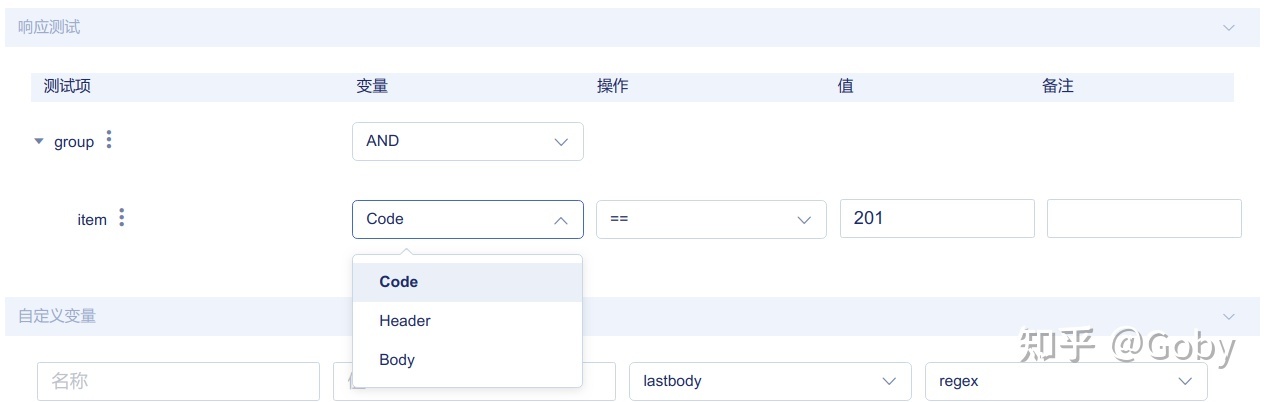Image resolution: width=1267 pixels, height=402 pixels.
Task: Open the == operator dropdown
Action: (711, 219)
